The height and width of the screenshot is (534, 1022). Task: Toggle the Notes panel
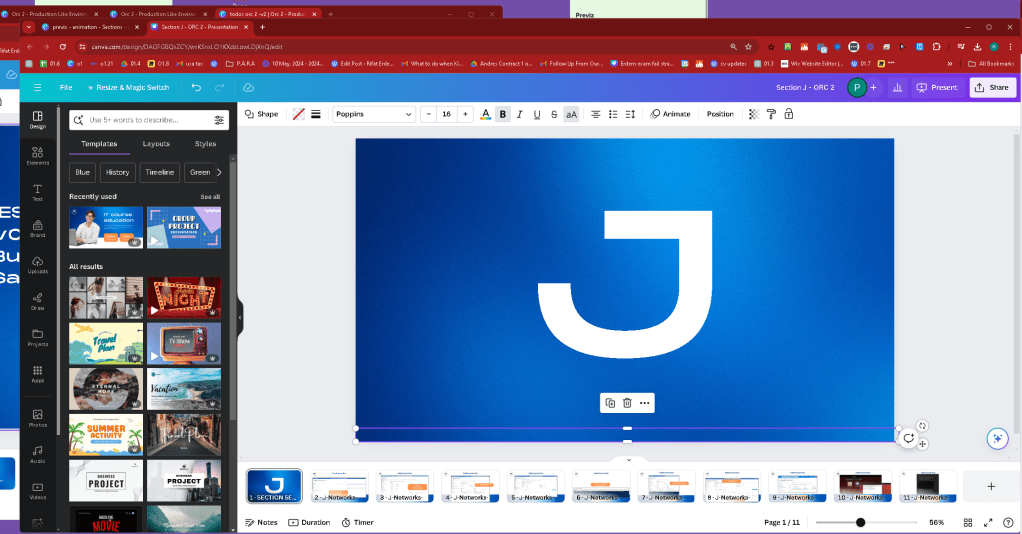[261, 522]
